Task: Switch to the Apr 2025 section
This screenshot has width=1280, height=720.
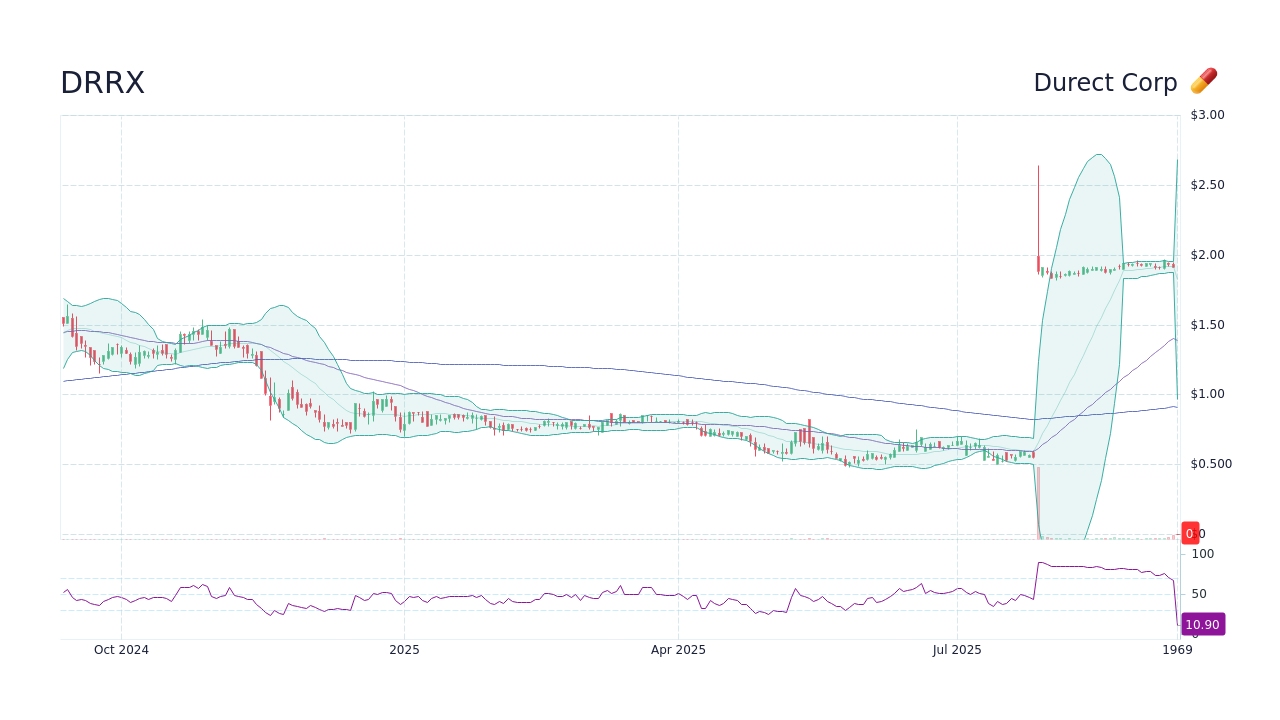Action: click(x=678, y=650)
